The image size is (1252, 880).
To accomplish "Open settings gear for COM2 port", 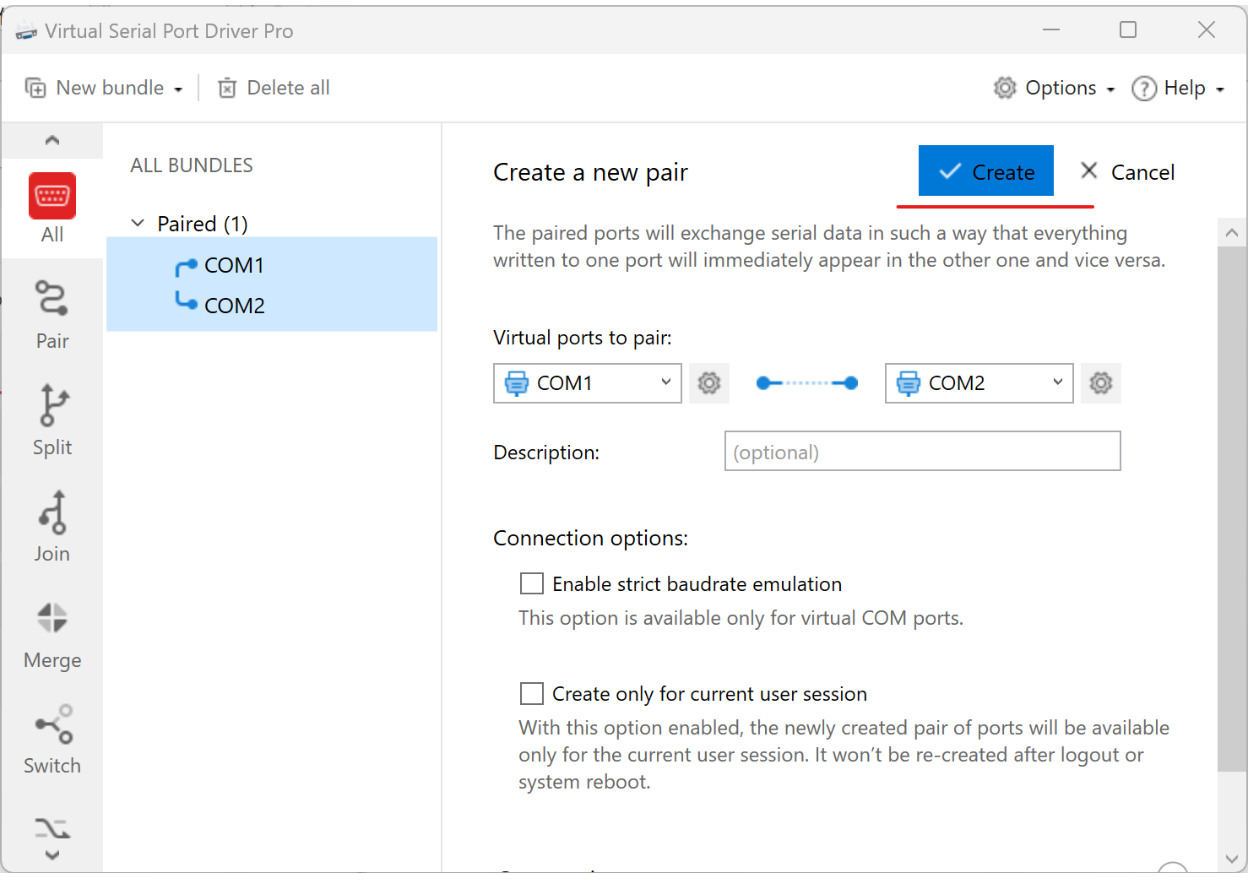I will (1101, 383).
